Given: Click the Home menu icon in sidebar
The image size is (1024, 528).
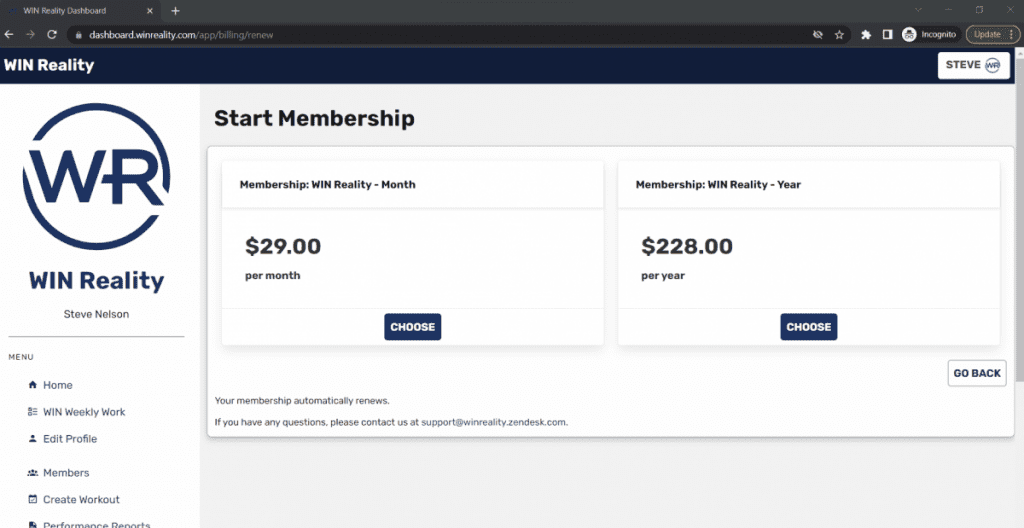Looking at the screenshot, I should tap(33, 385).
